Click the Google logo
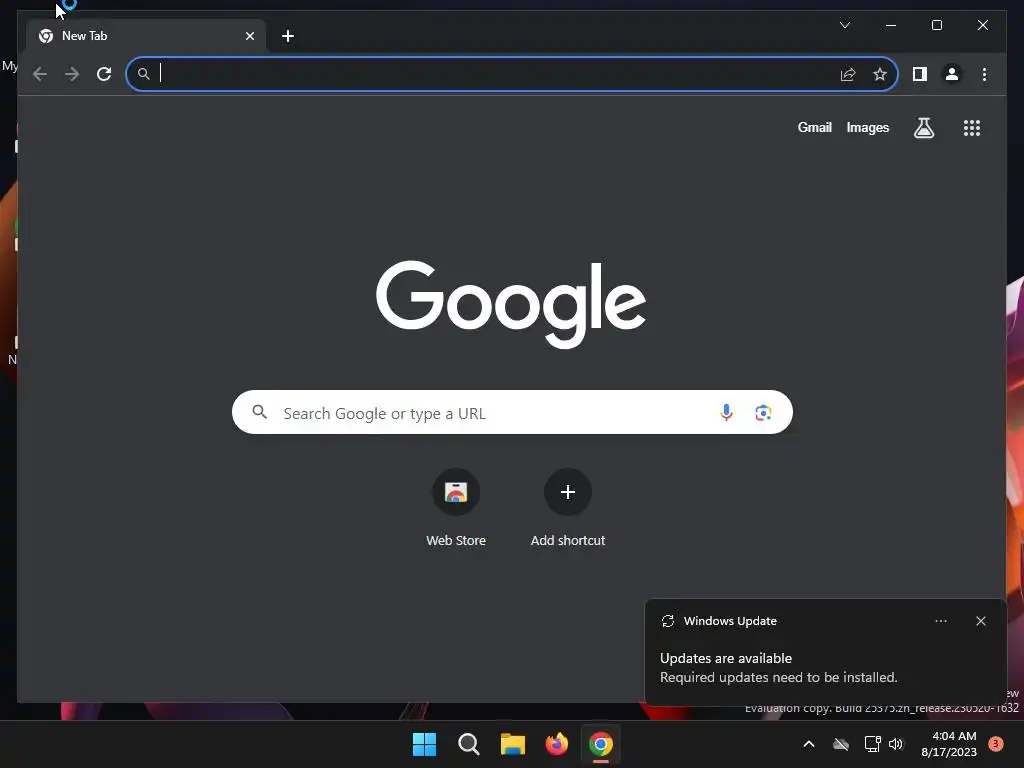This screenshot has height=768, width=1024. point(511,304)
